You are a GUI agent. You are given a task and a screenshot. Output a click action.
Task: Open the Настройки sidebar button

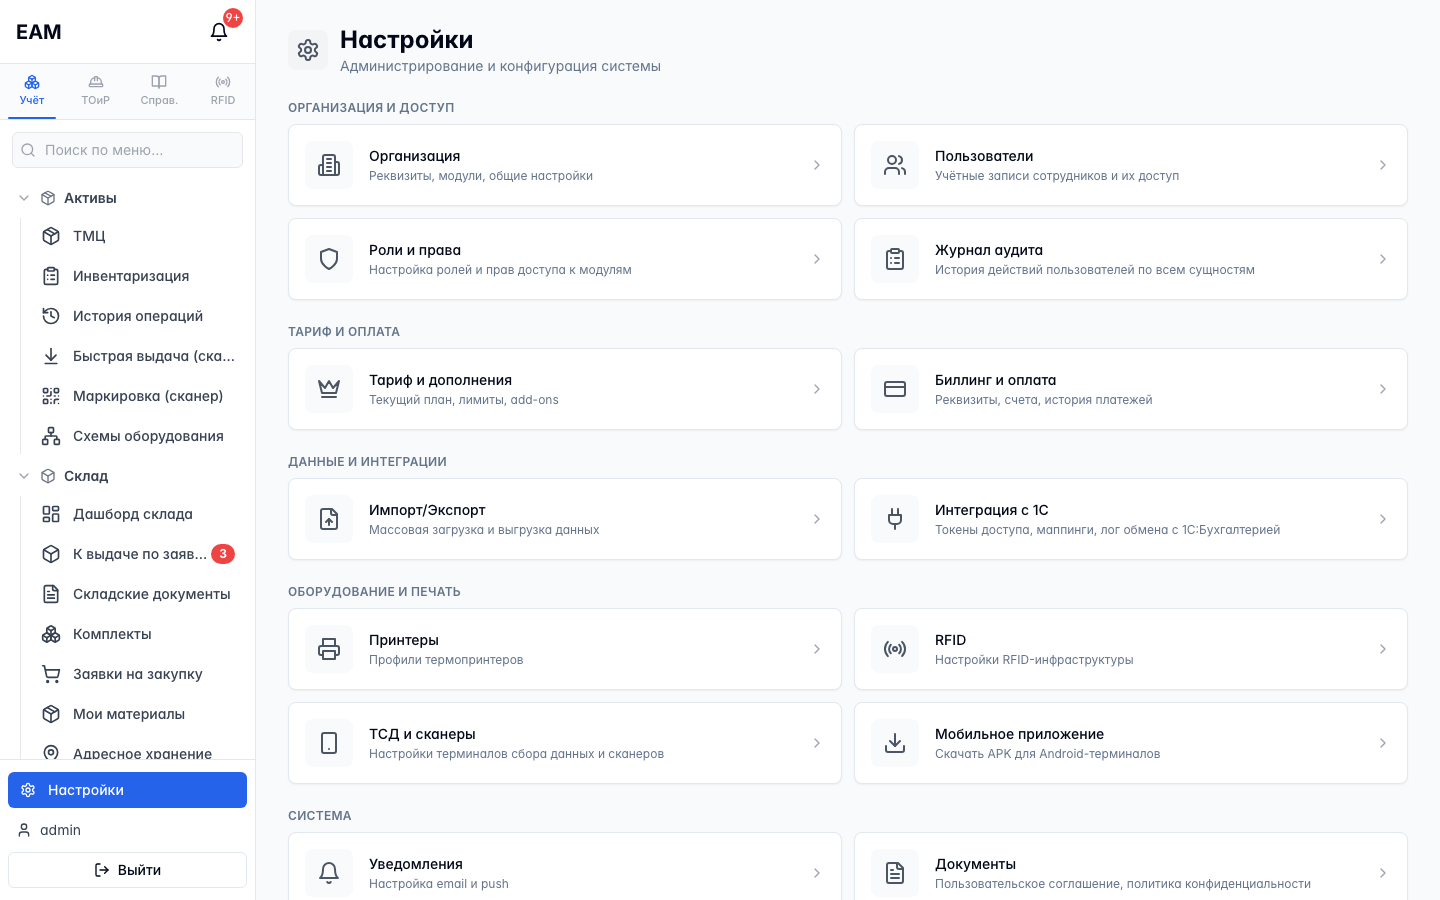(x=127, y=790)
